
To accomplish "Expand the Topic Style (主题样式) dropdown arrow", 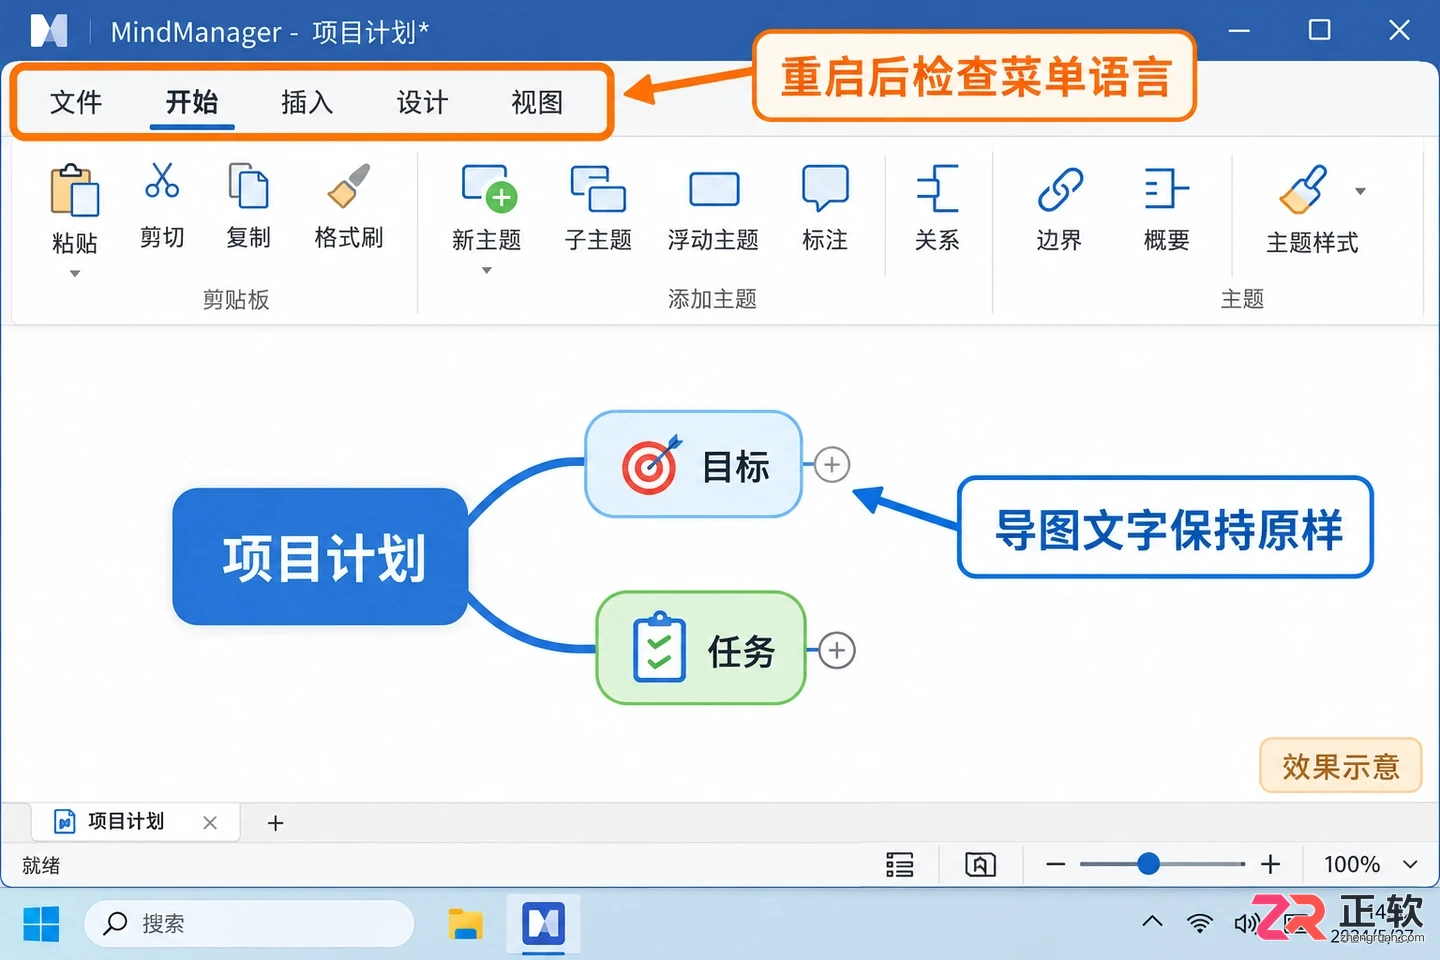I will coord(1360,191).
